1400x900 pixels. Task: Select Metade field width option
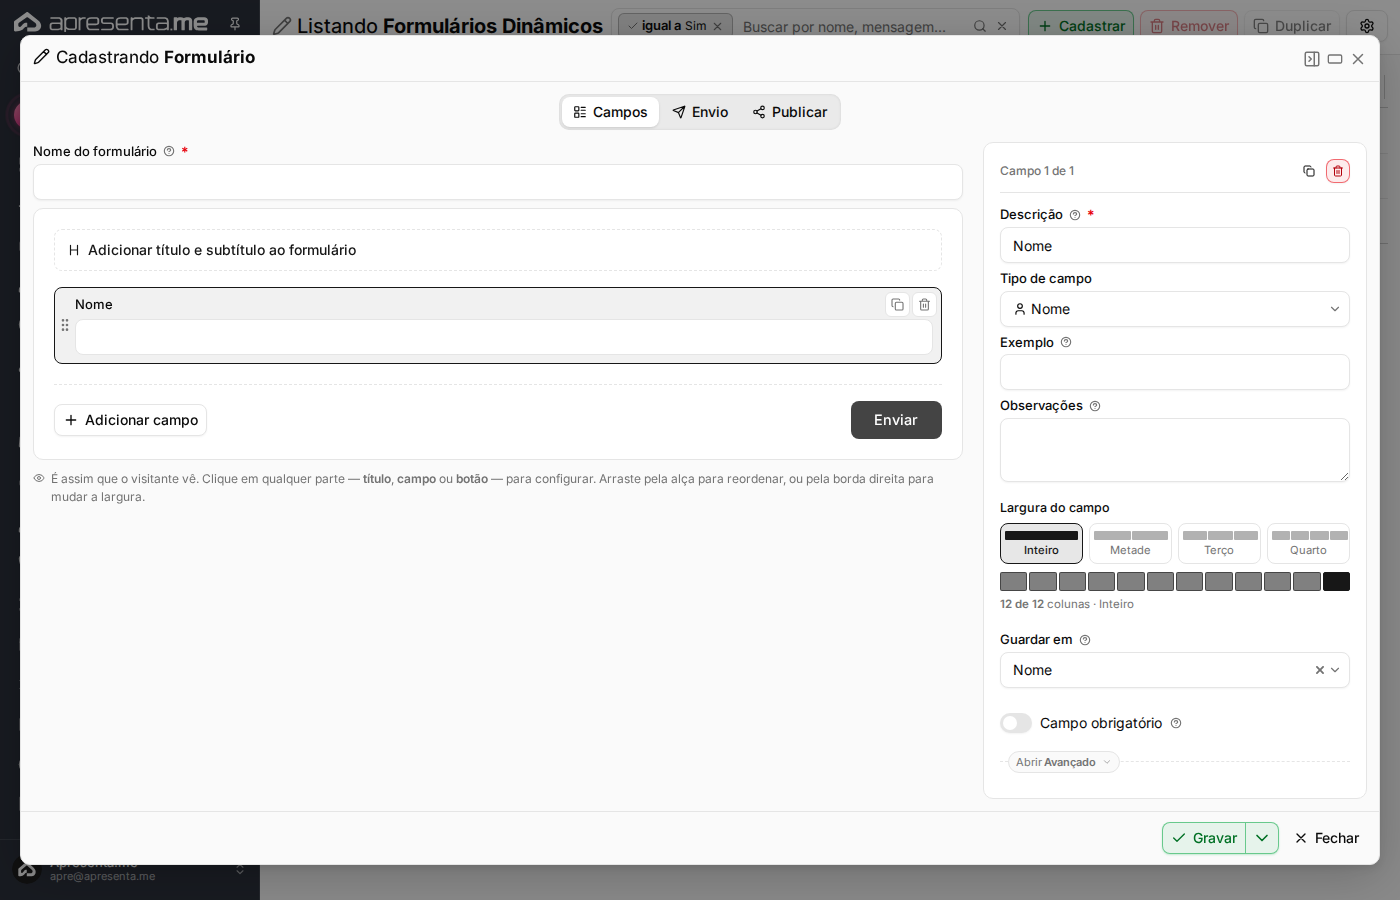coord(1130,543)
